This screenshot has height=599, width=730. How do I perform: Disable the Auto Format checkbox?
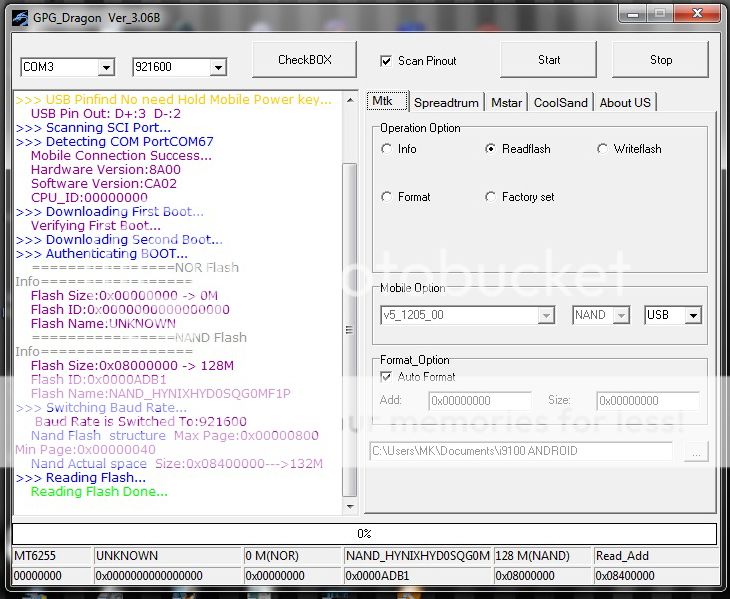click(x=386, y=377)
